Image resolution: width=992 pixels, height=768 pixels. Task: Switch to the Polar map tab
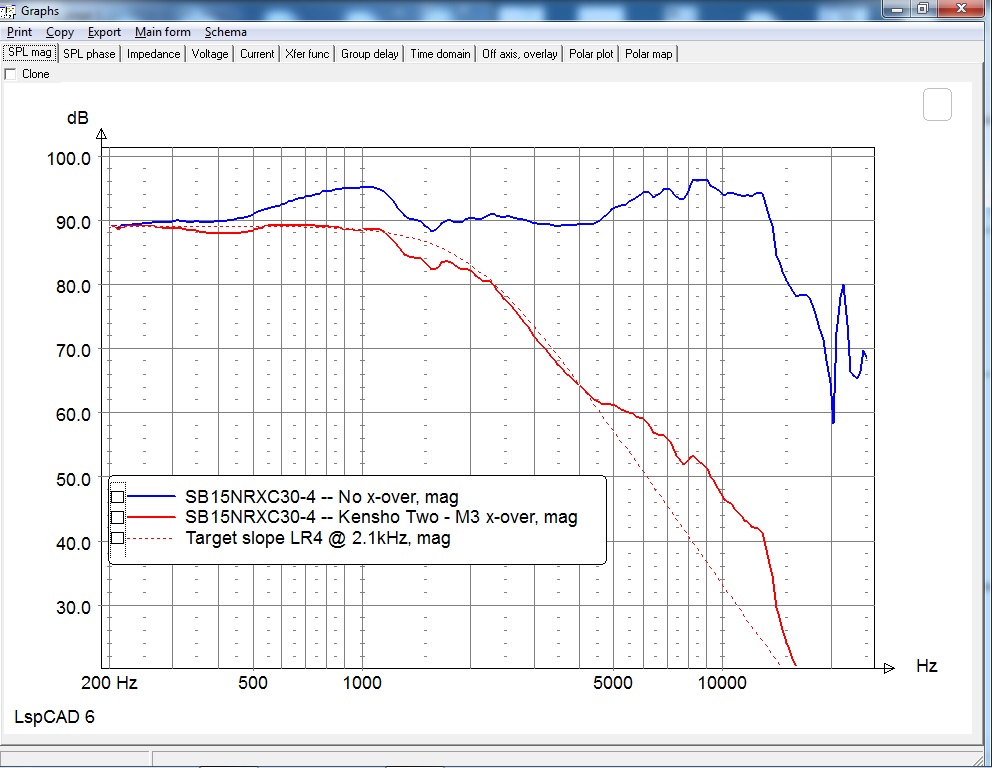pyautogui.click(x=648, y=54)
